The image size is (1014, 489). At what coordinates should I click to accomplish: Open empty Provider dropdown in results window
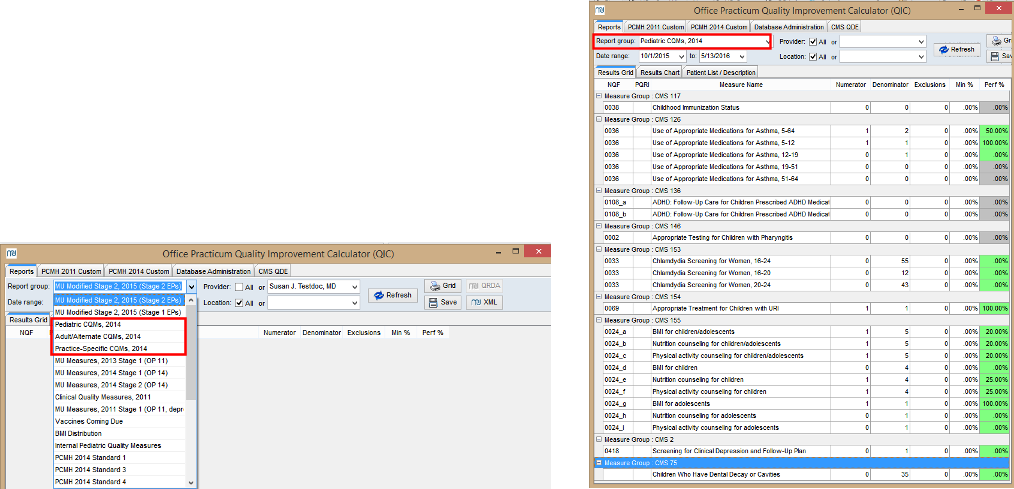tap(922, 42)
